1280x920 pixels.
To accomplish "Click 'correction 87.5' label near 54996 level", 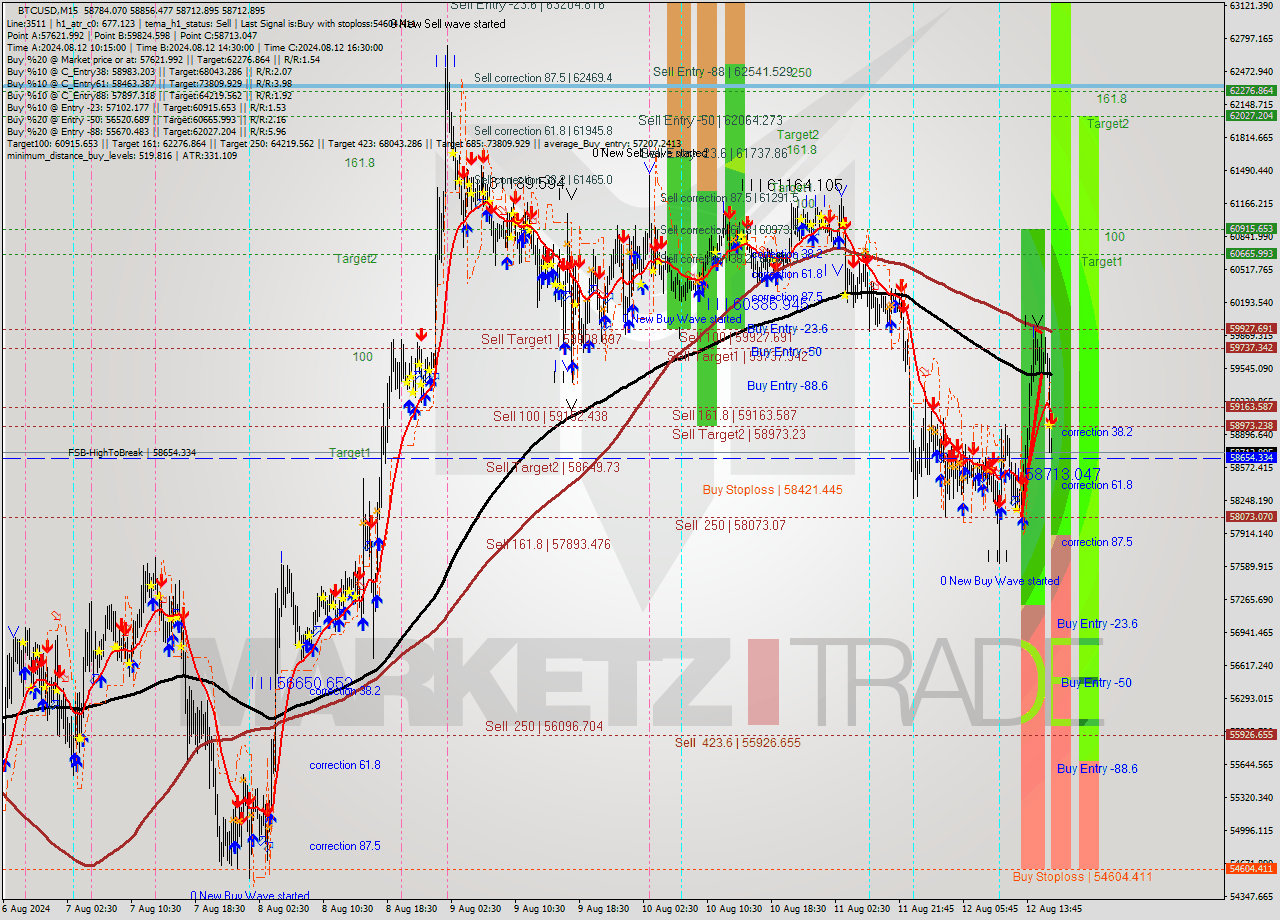I will pos(345,846).
